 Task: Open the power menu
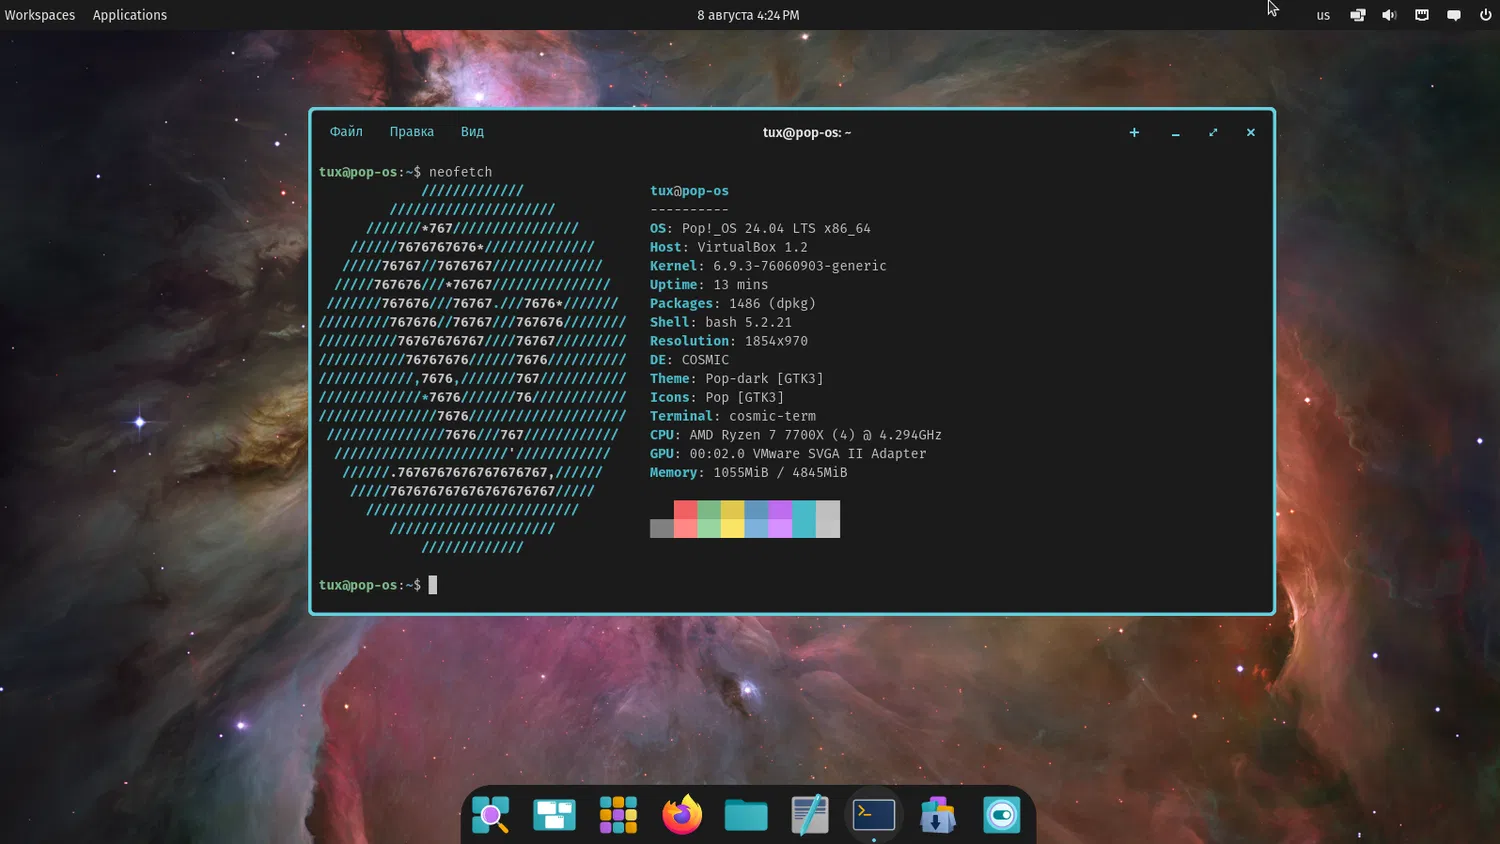1485,15
